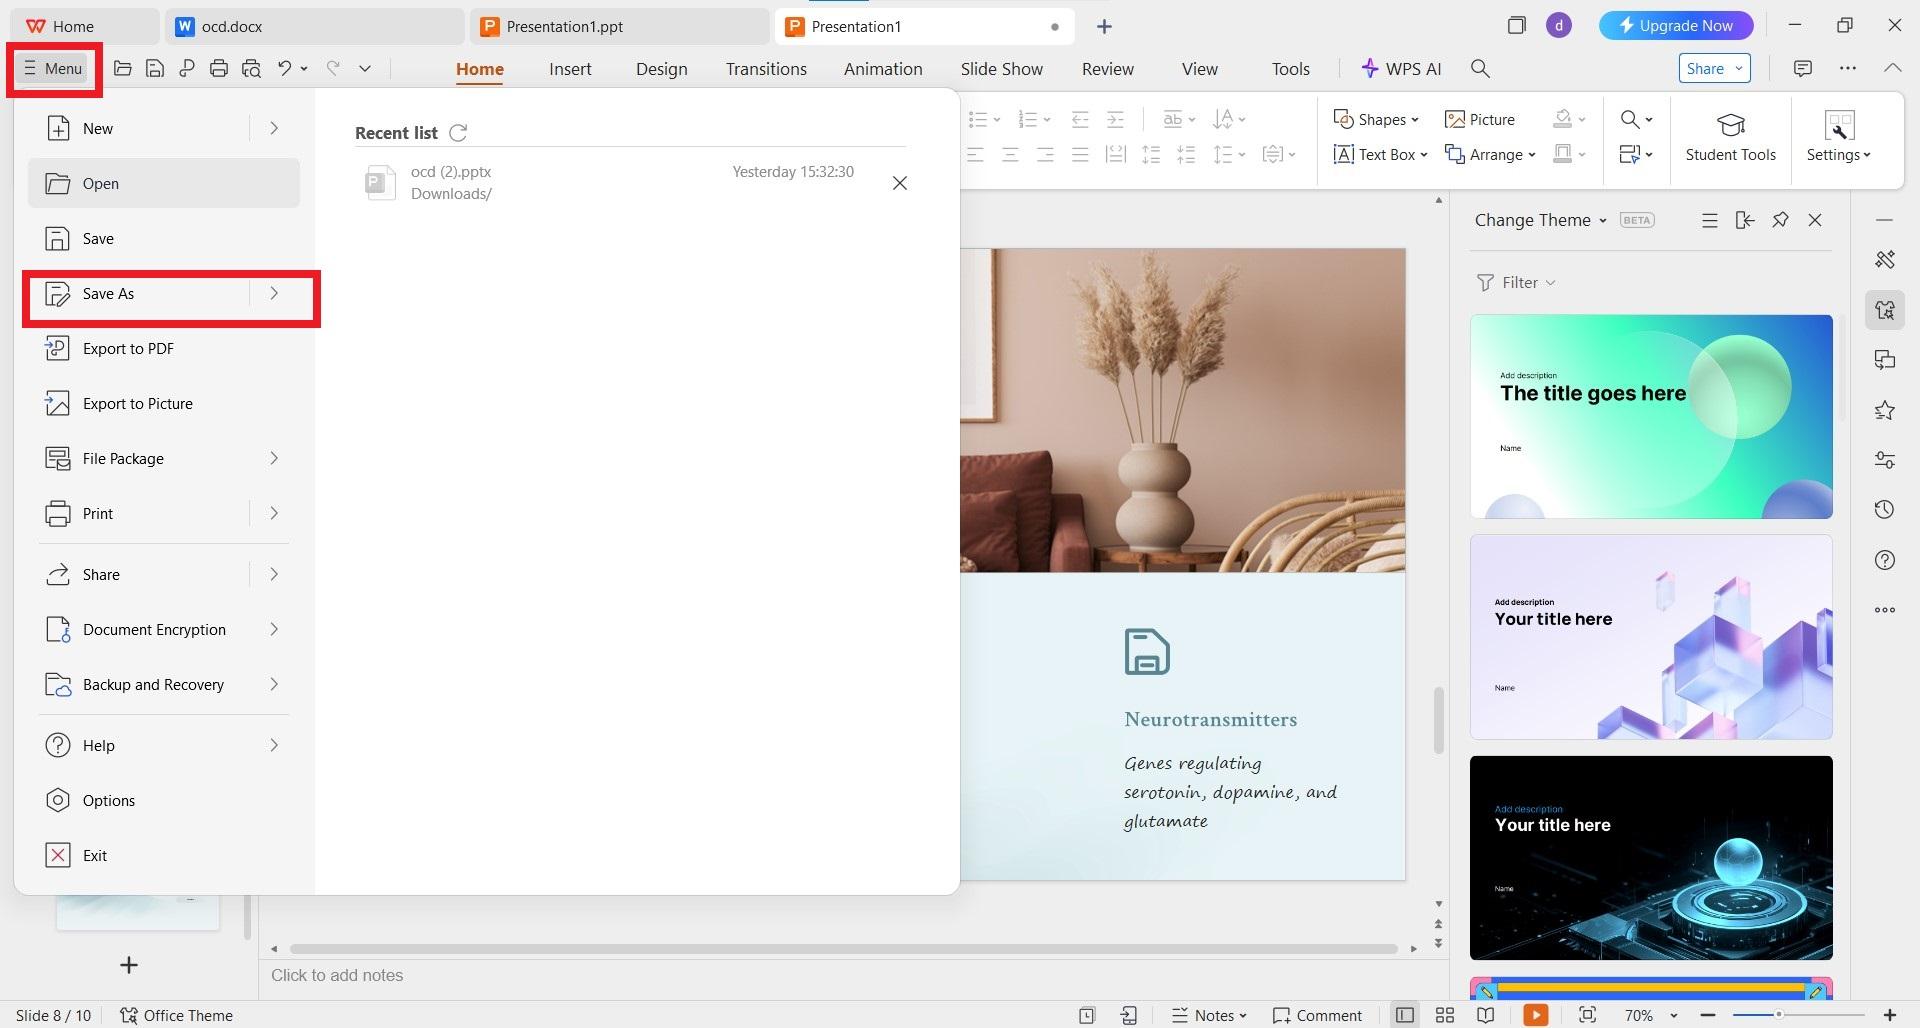This screenshot has width=1920, height=1028.
Task: Expand the Document Encryption submenu arrow
Action: pyautogui.click(x=274, y=629)
